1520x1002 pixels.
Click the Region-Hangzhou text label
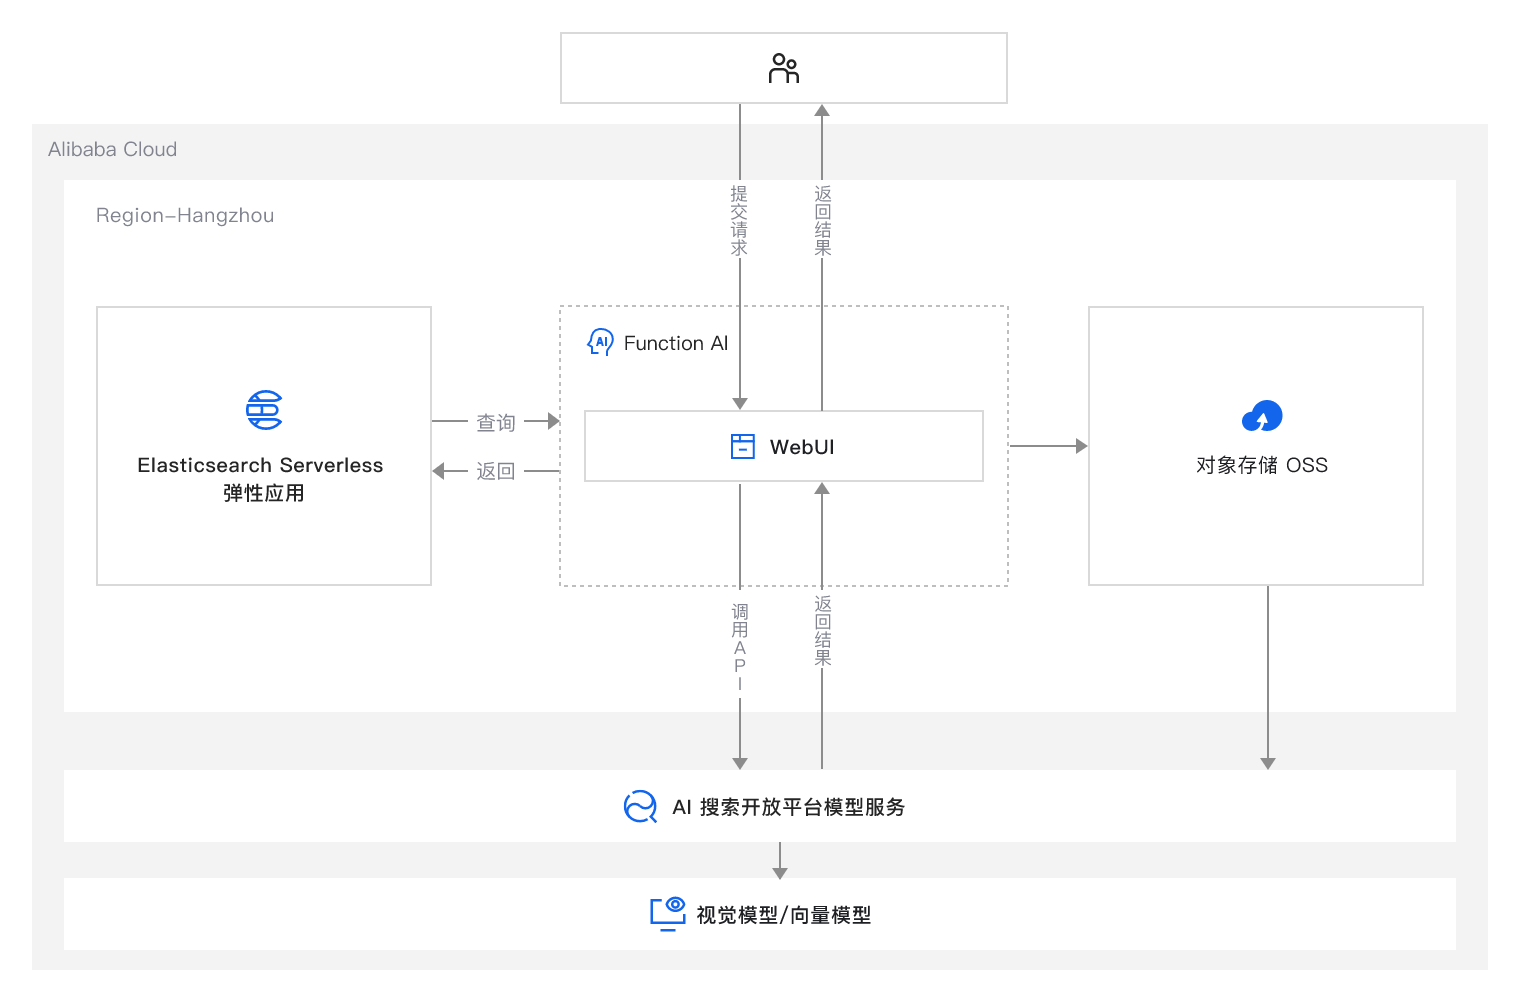click(x=185, y=215)
